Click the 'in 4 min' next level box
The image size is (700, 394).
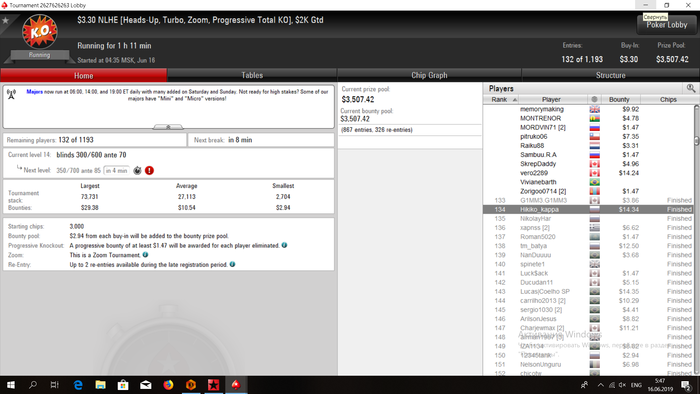coord(117,170)
